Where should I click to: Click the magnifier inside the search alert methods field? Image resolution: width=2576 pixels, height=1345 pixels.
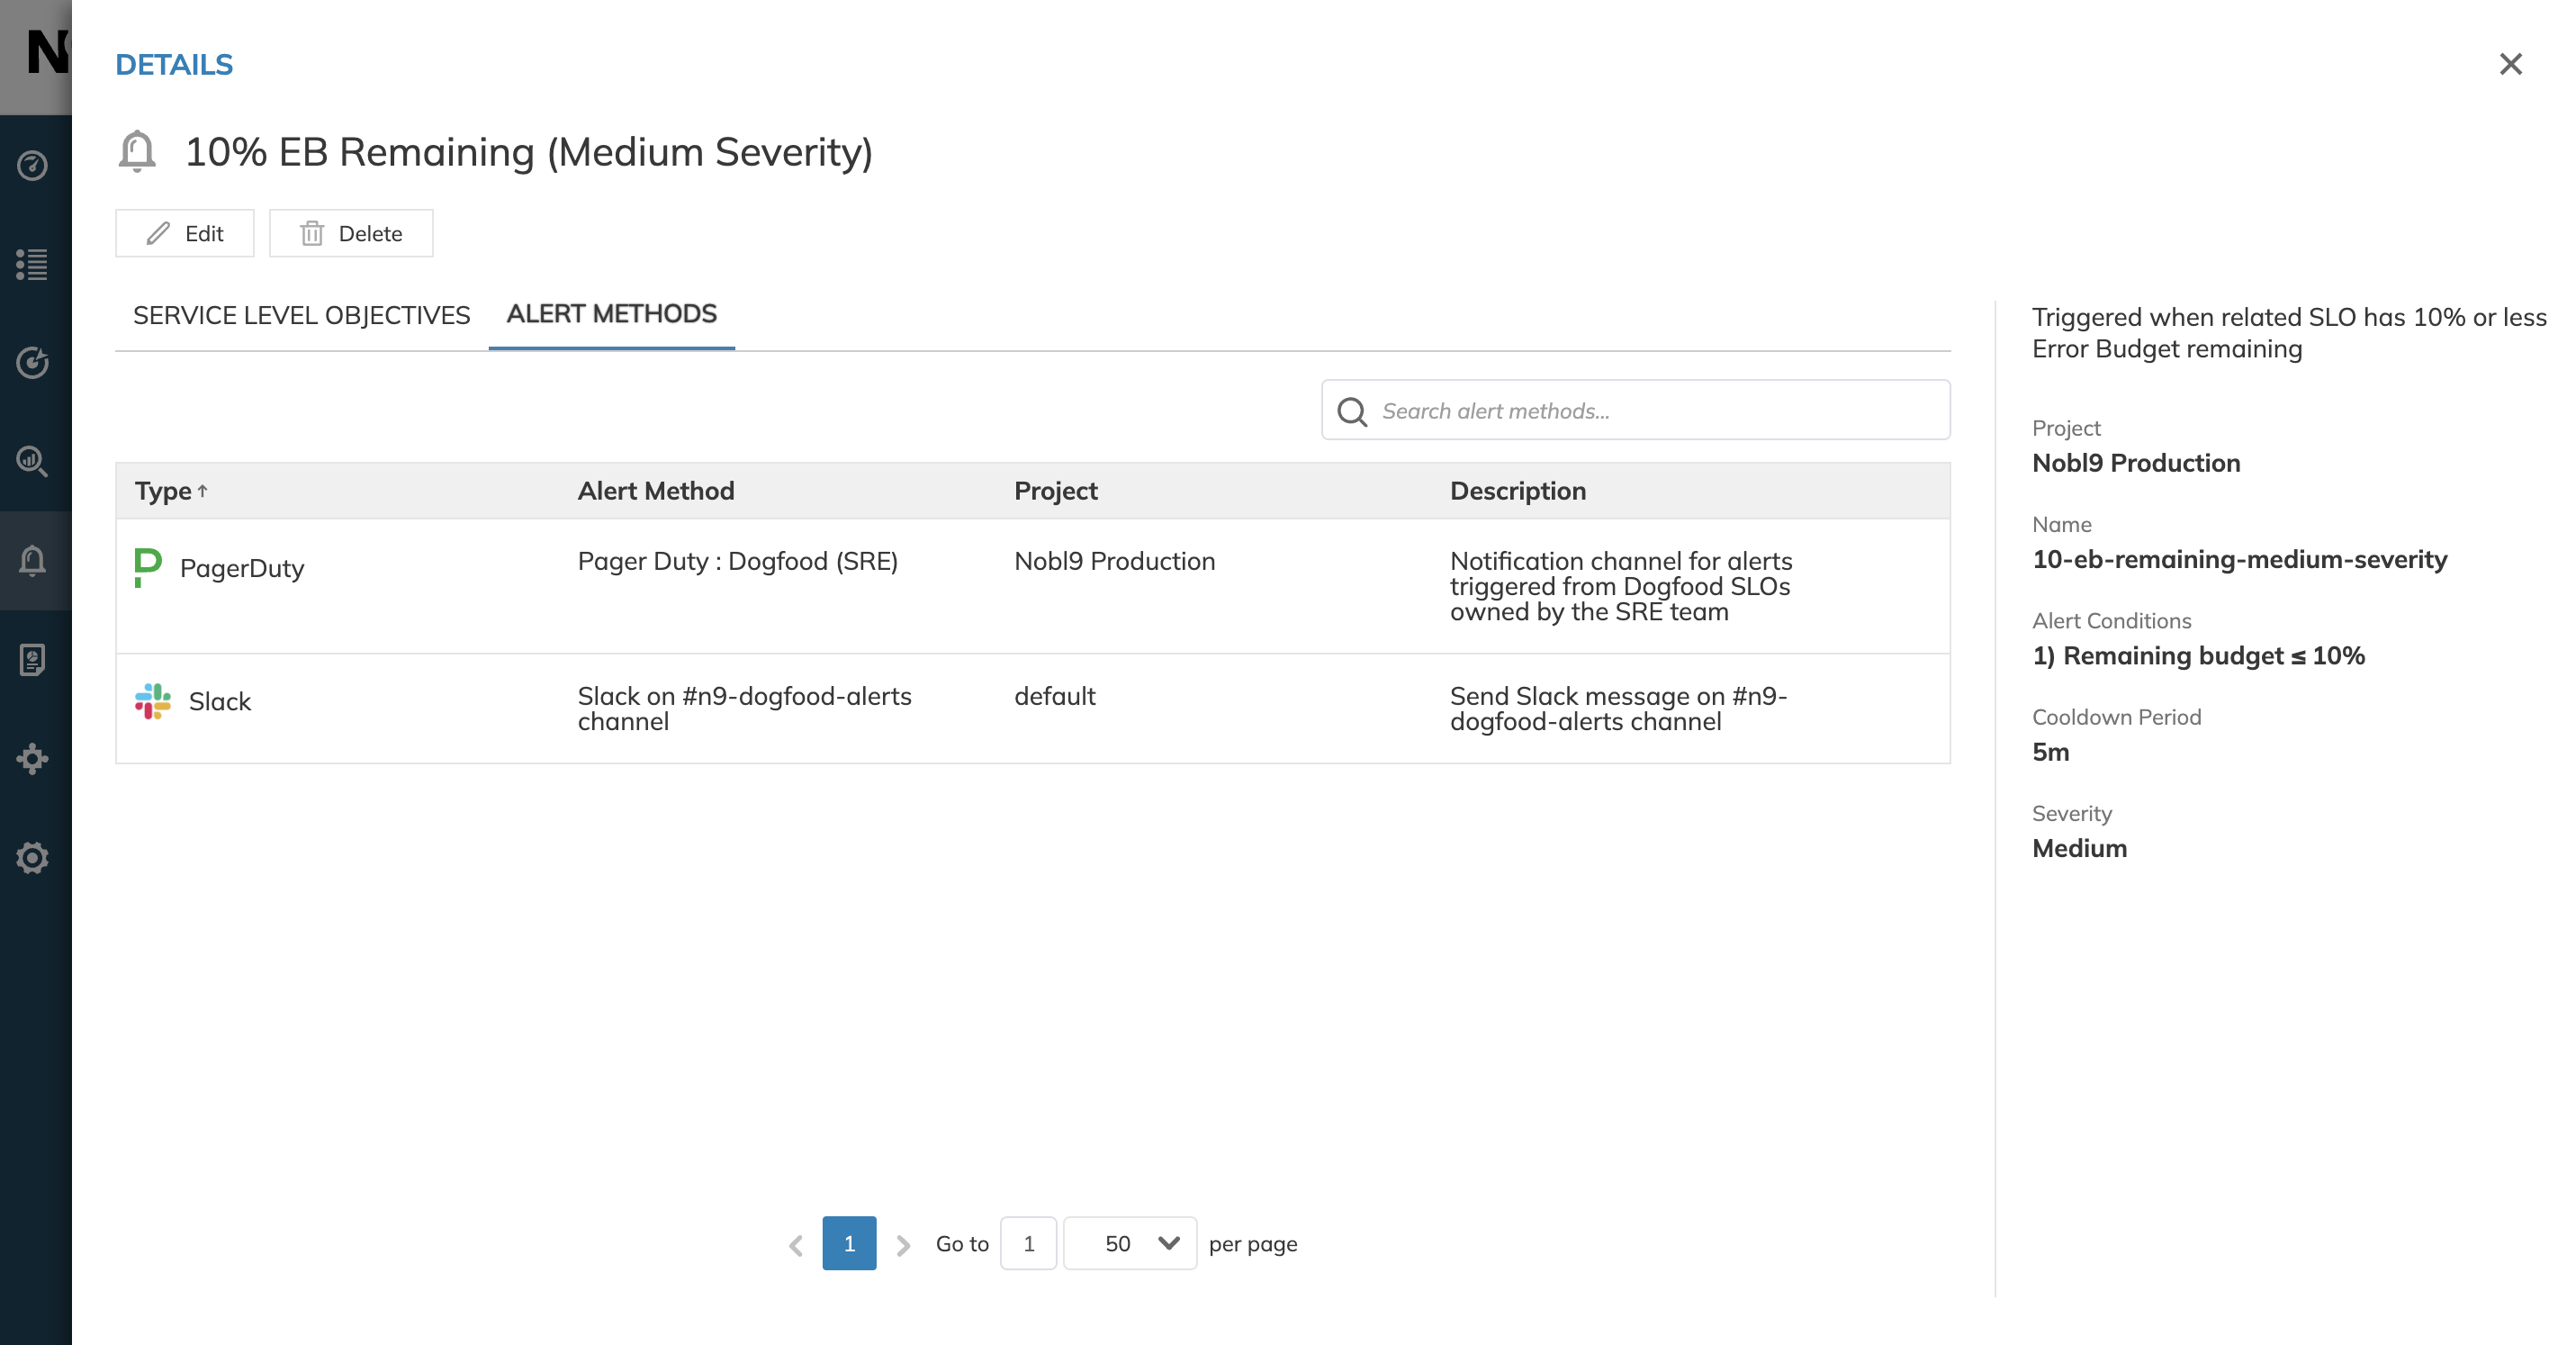[1353, 411]
